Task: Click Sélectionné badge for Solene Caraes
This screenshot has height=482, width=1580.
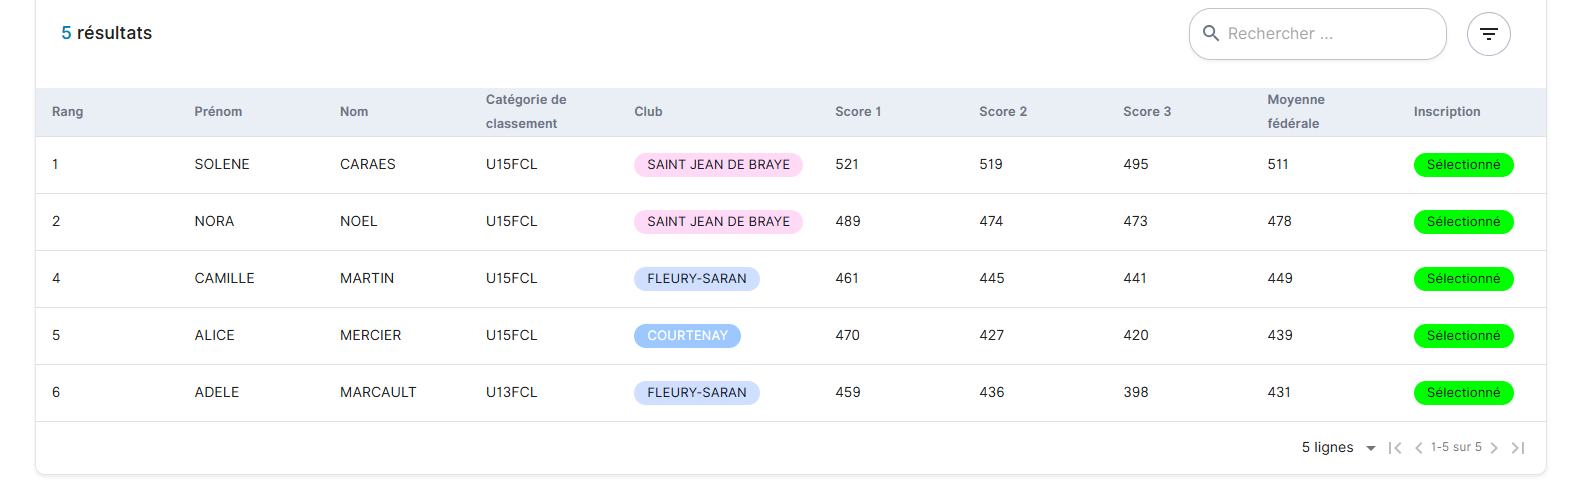Action: (x=1463, y=165)
